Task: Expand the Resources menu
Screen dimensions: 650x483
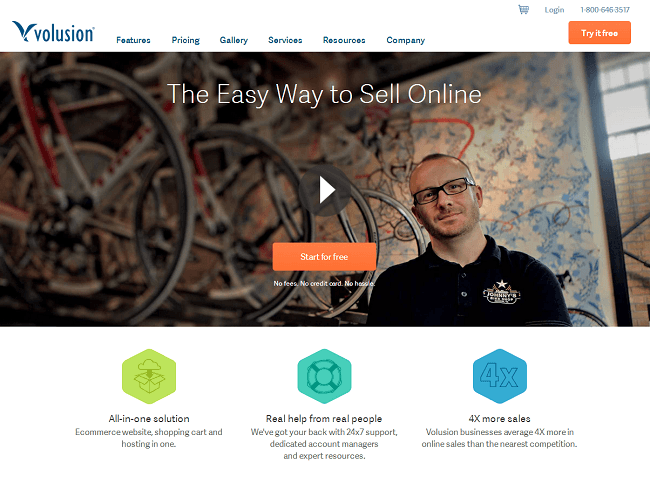Action: click(344, 40)
